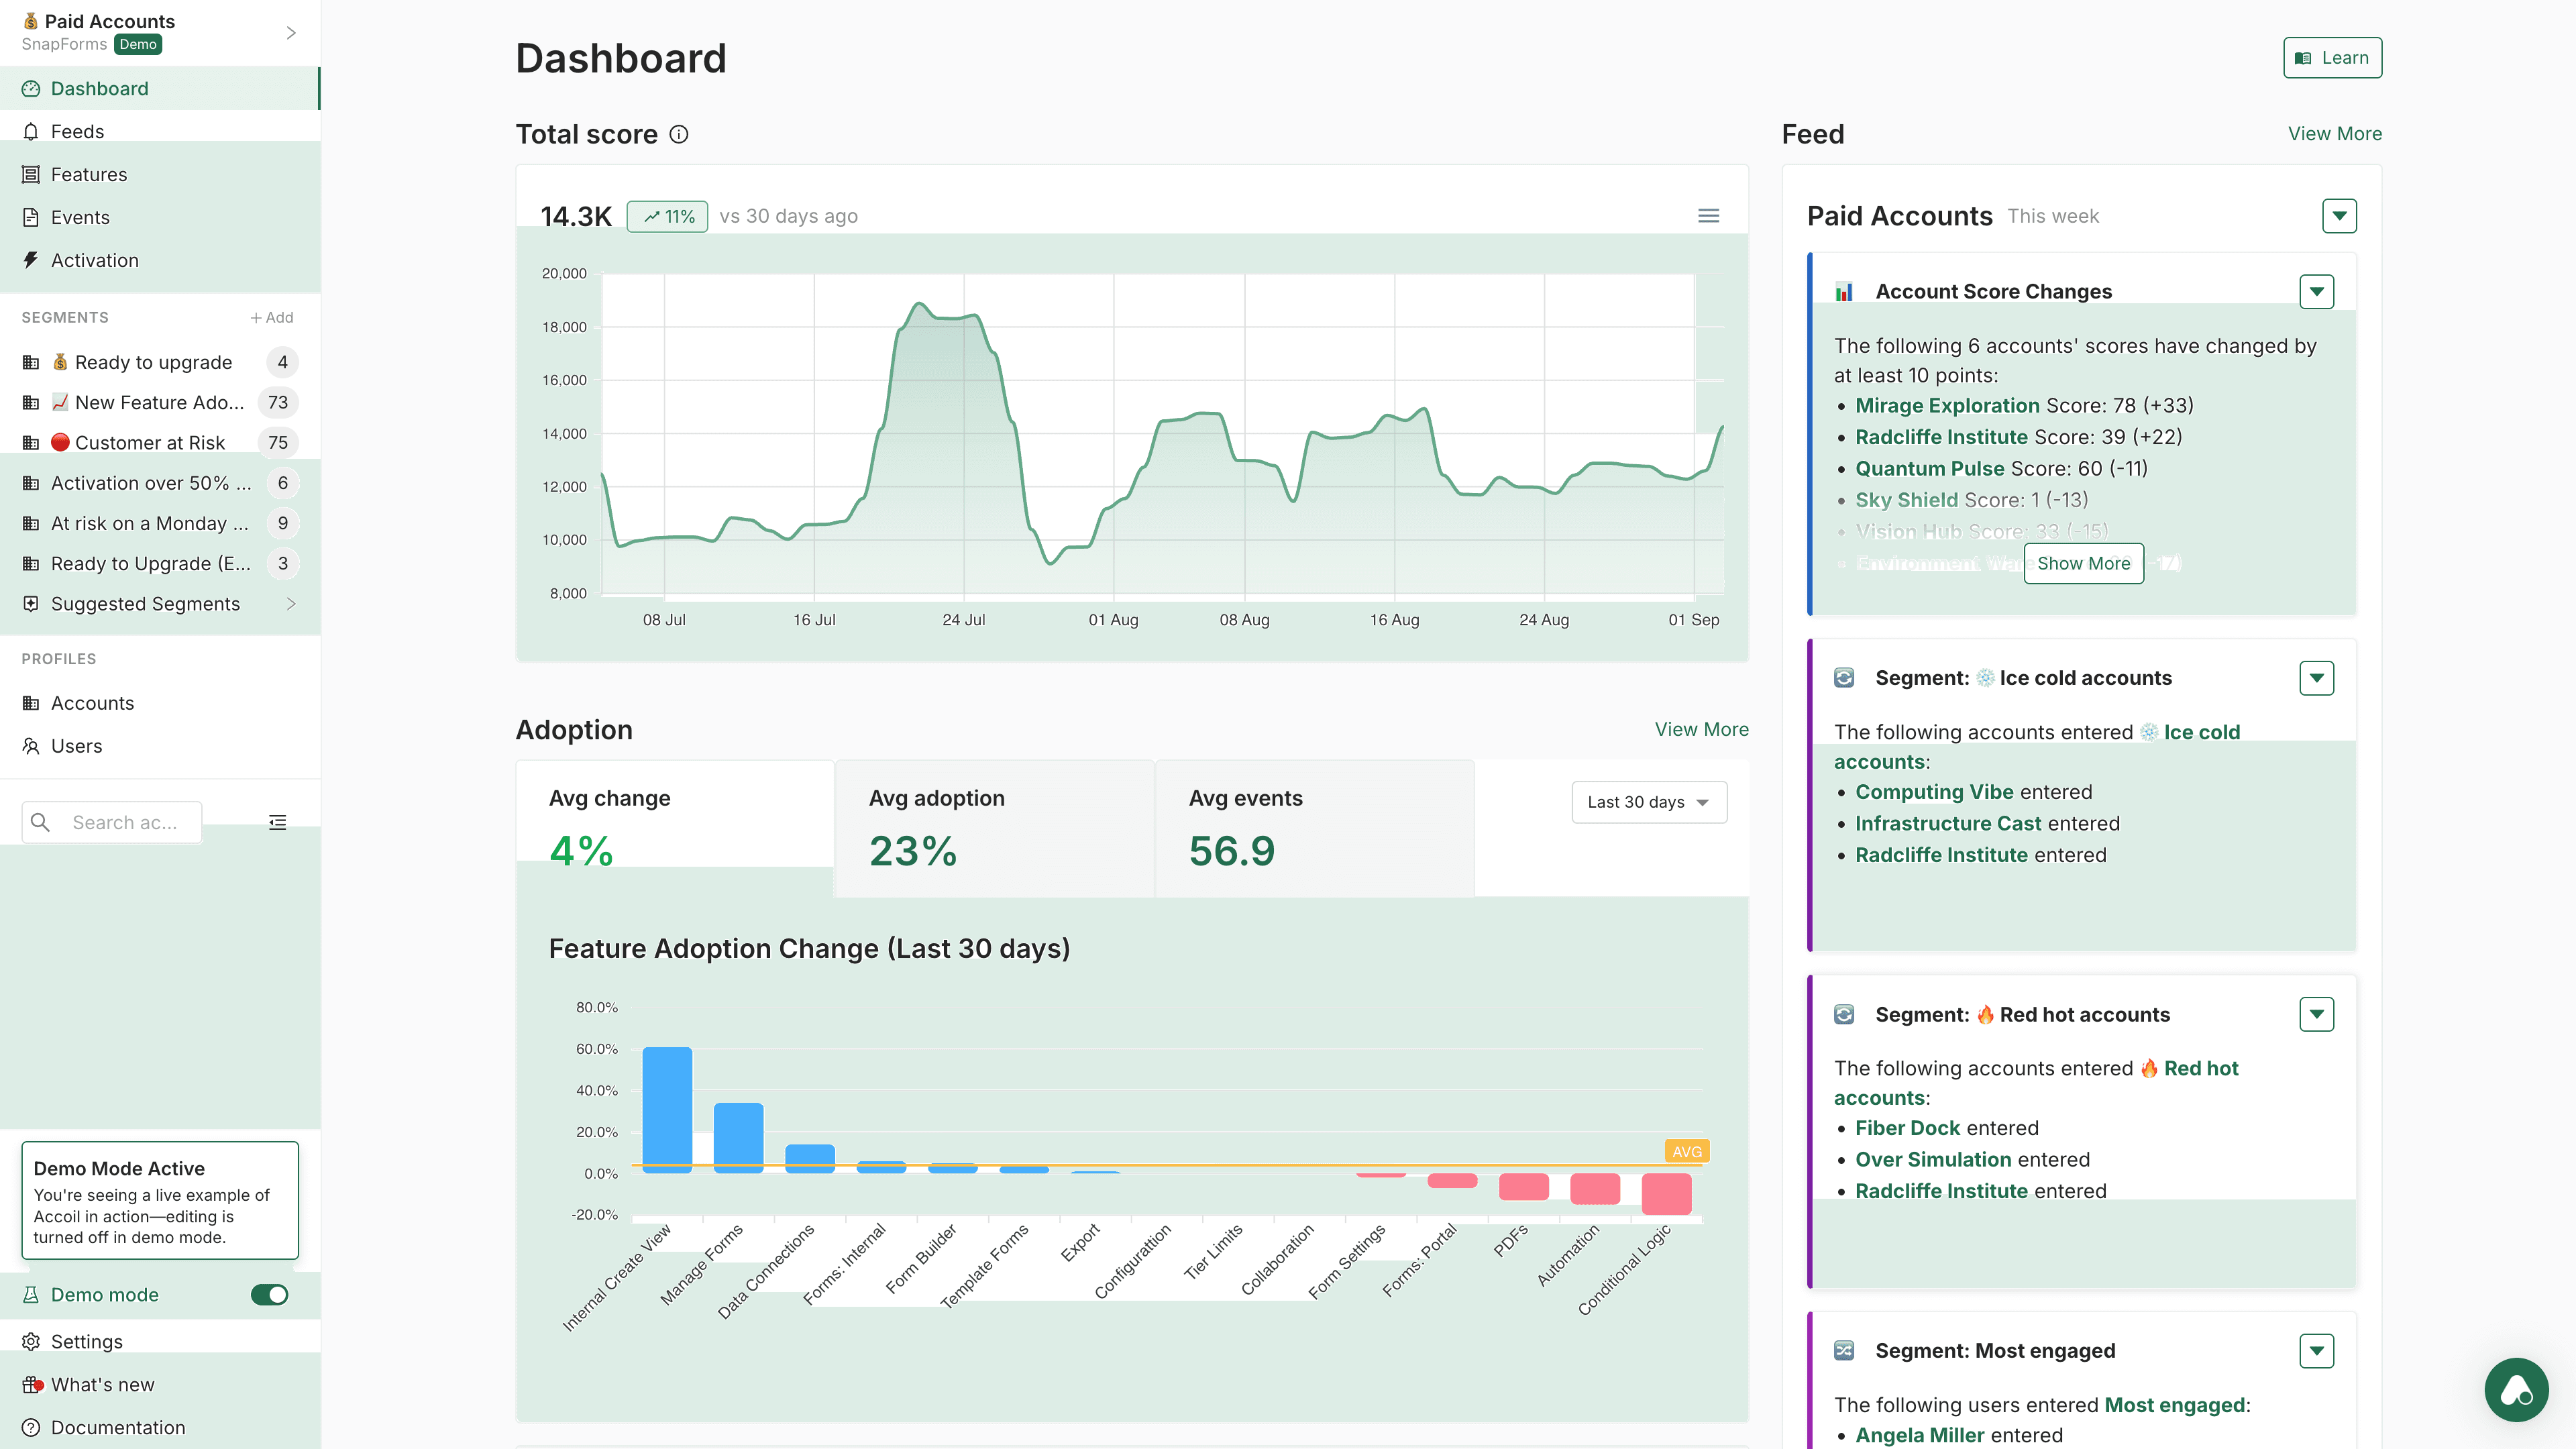Screen dimensions: 2576x1449
Task: Open the Accoil chat bubble
Action: [2516, 1389]
